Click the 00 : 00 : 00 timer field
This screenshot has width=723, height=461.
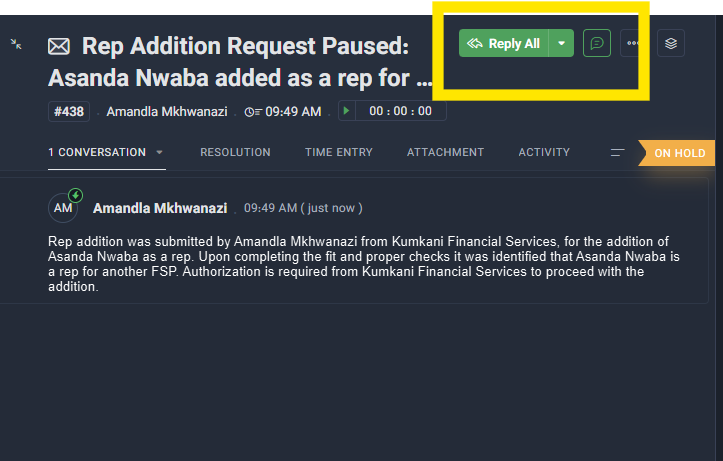[400, 111]
